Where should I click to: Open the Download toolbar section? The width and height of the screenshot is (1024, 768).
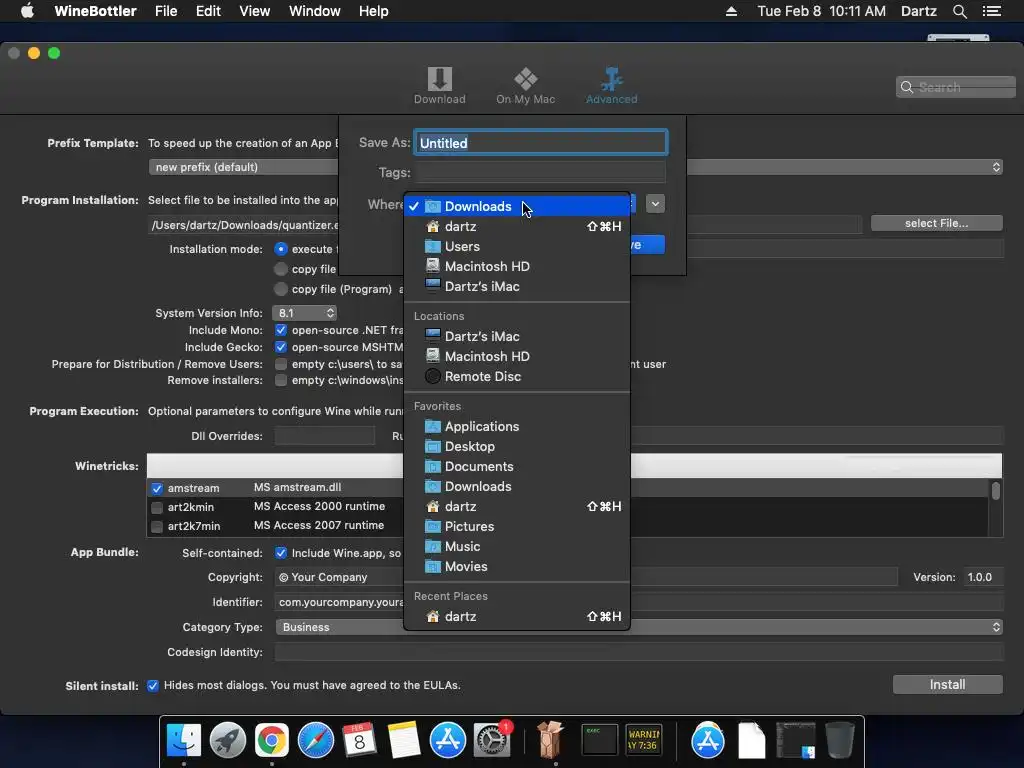point(440,86)
